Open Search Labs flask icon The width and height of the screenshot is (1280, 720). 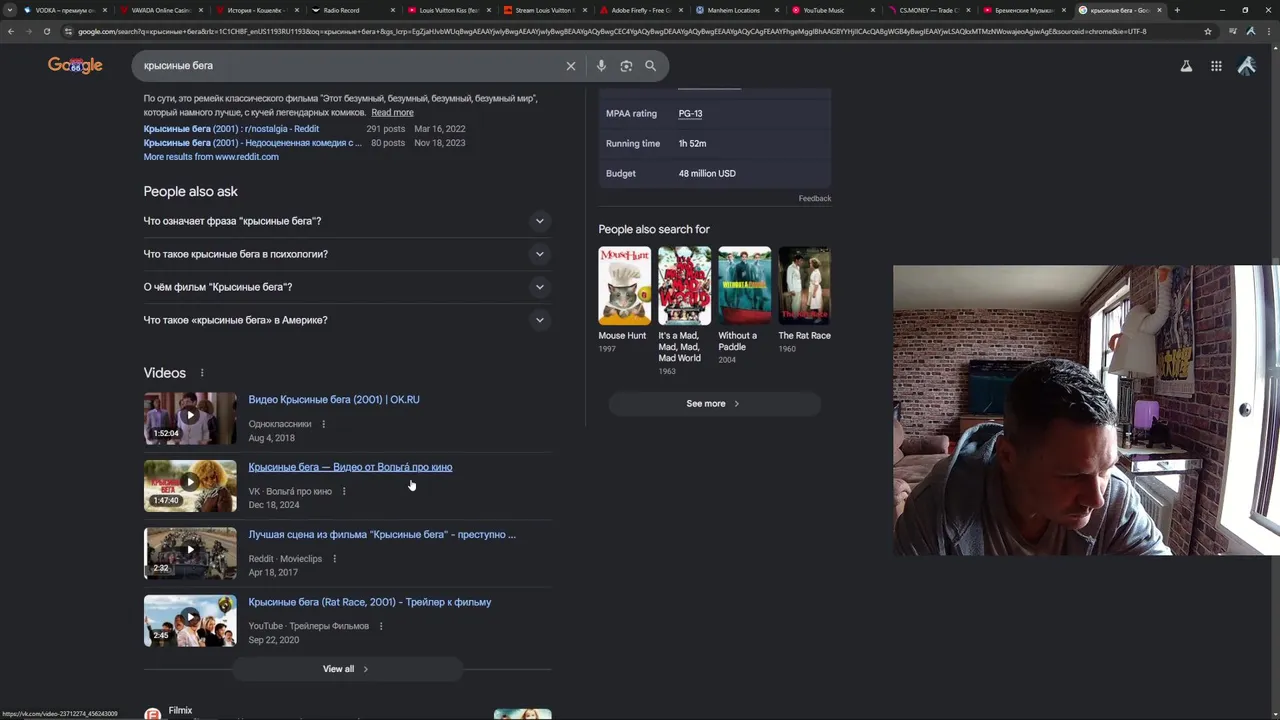pyautogui.click(x=1186, y=66)
